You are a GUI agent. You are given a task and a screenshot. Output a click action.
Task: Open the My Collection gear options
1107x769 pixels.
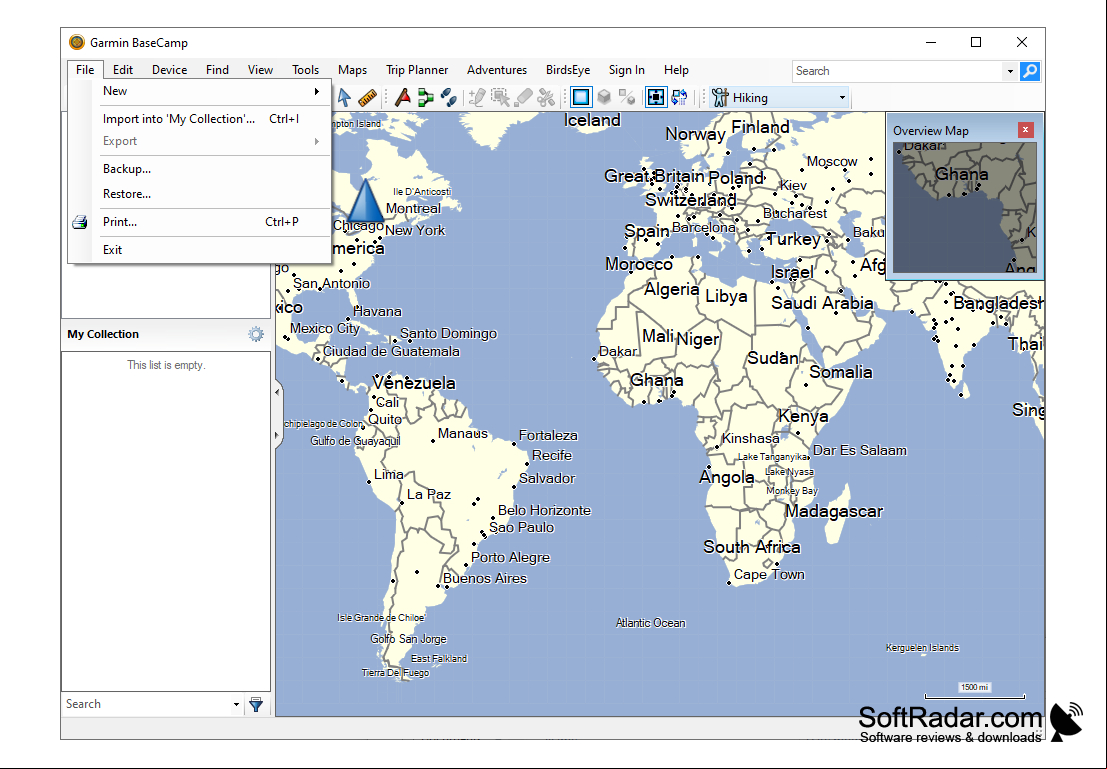click(x=256, y=334)
